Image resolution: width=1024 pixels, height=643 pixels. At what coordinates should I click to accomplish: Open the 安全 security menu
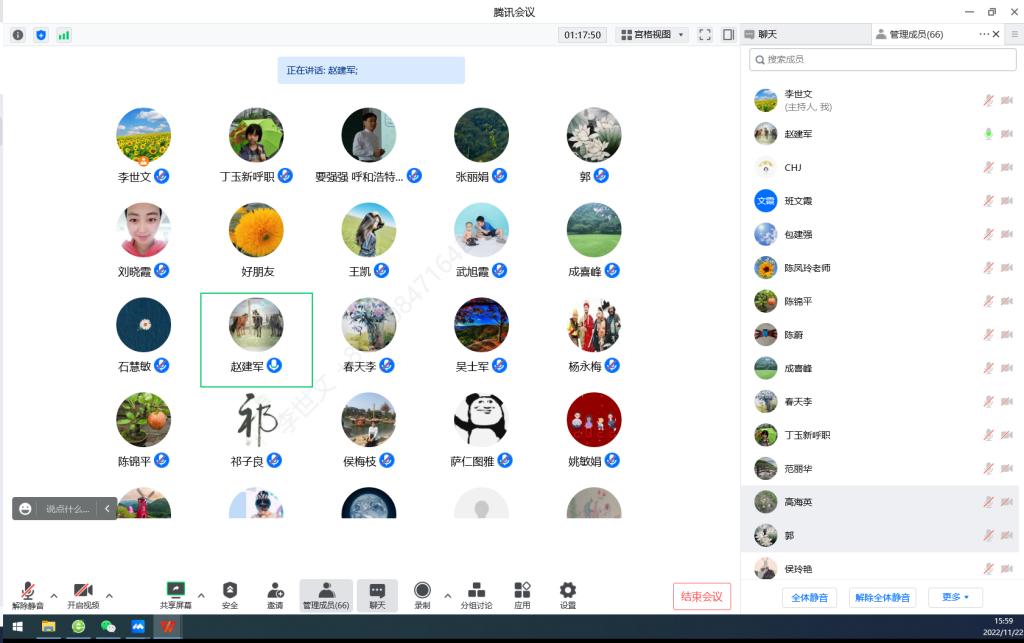click(x=230, y=595)
